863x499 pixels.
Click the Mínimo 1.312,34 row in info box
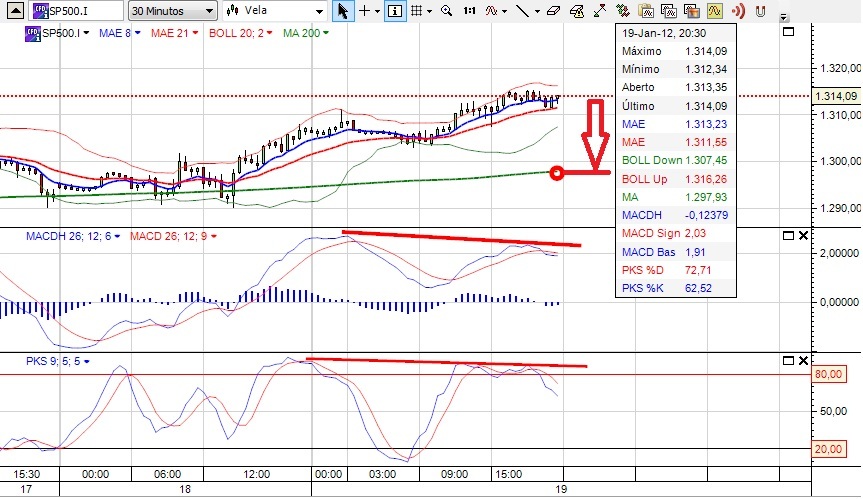(675, 69)
